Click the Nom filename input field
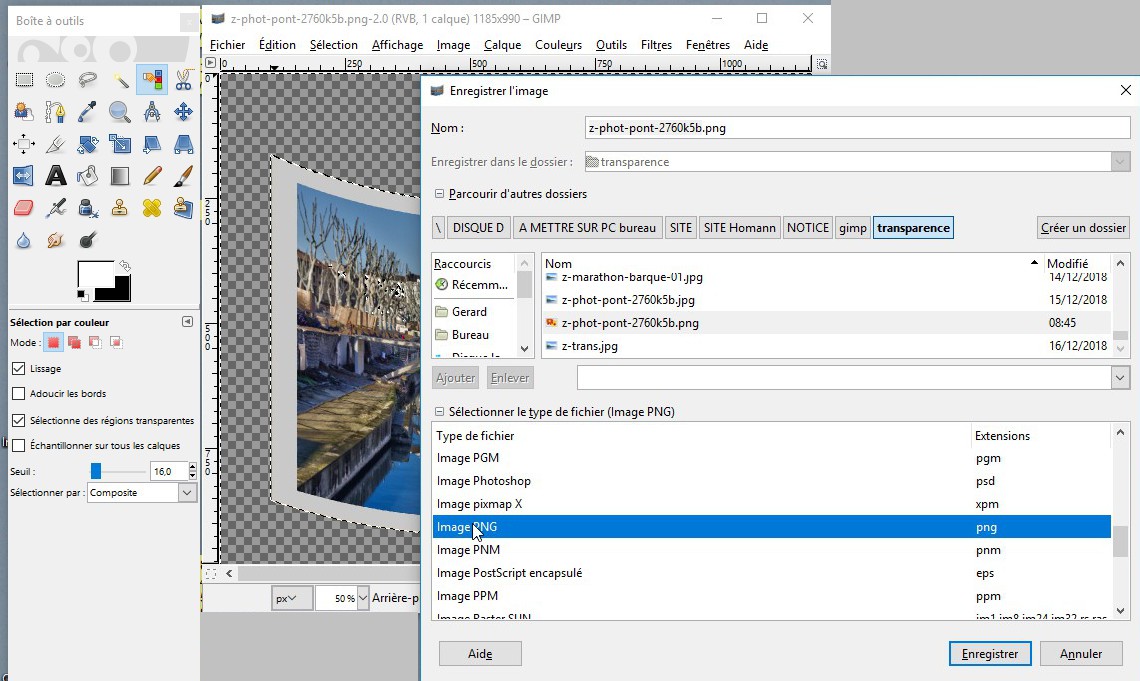Viewport: 1140px width, 681px height. tap(857, 128)
